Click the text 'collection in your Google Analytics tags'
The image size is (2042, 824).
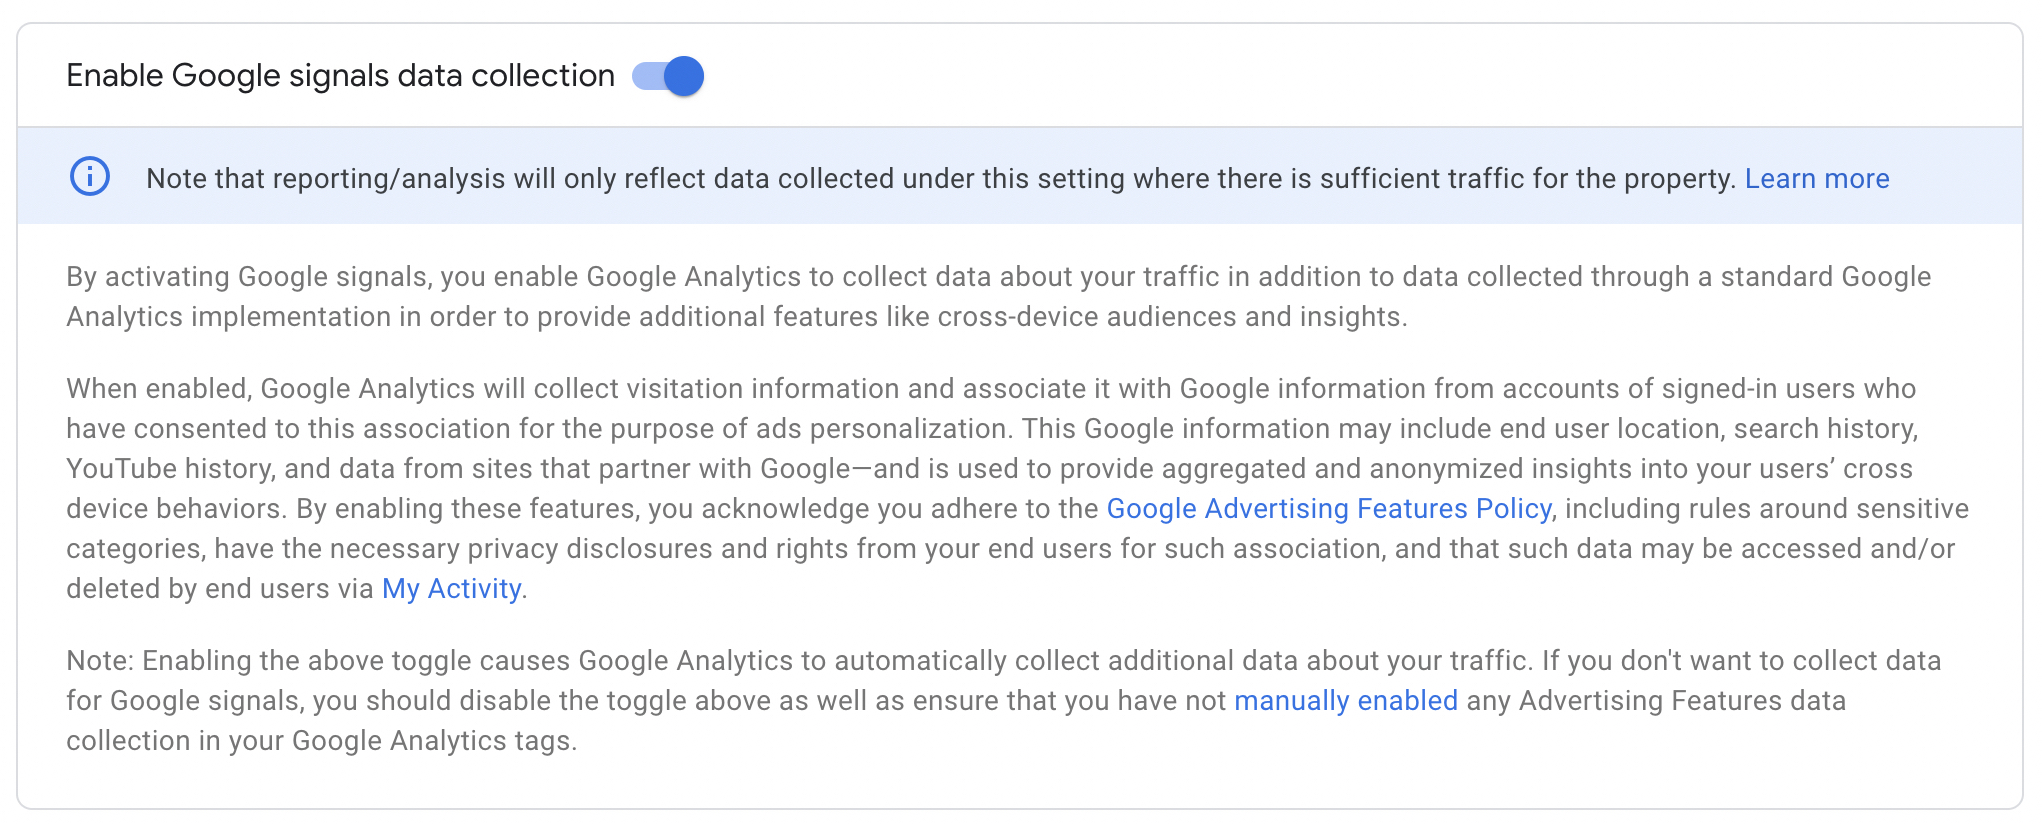(319, 740)
